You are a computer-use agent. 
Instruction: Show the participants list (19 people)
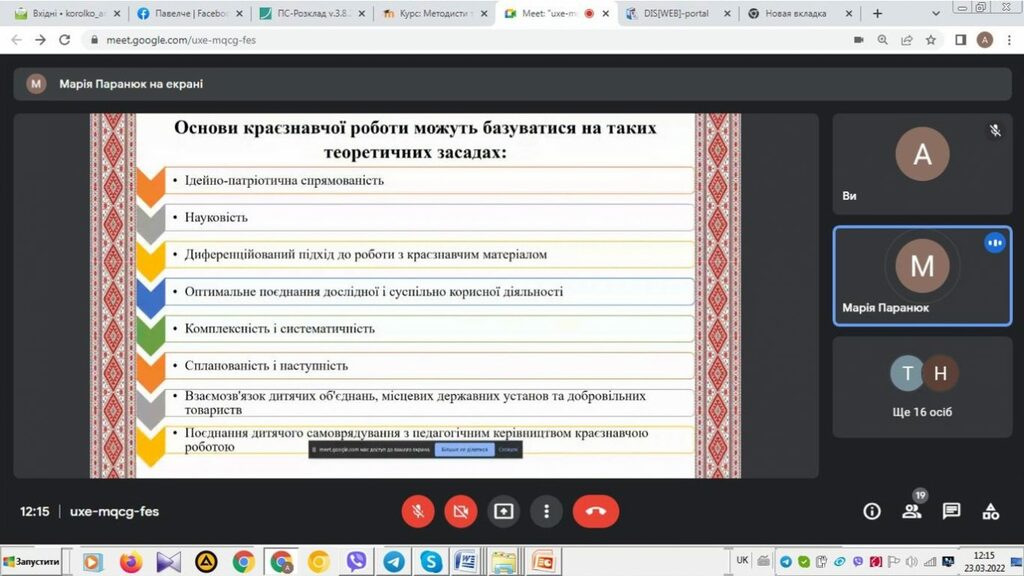pyautogui.click(x=911, y=511)
